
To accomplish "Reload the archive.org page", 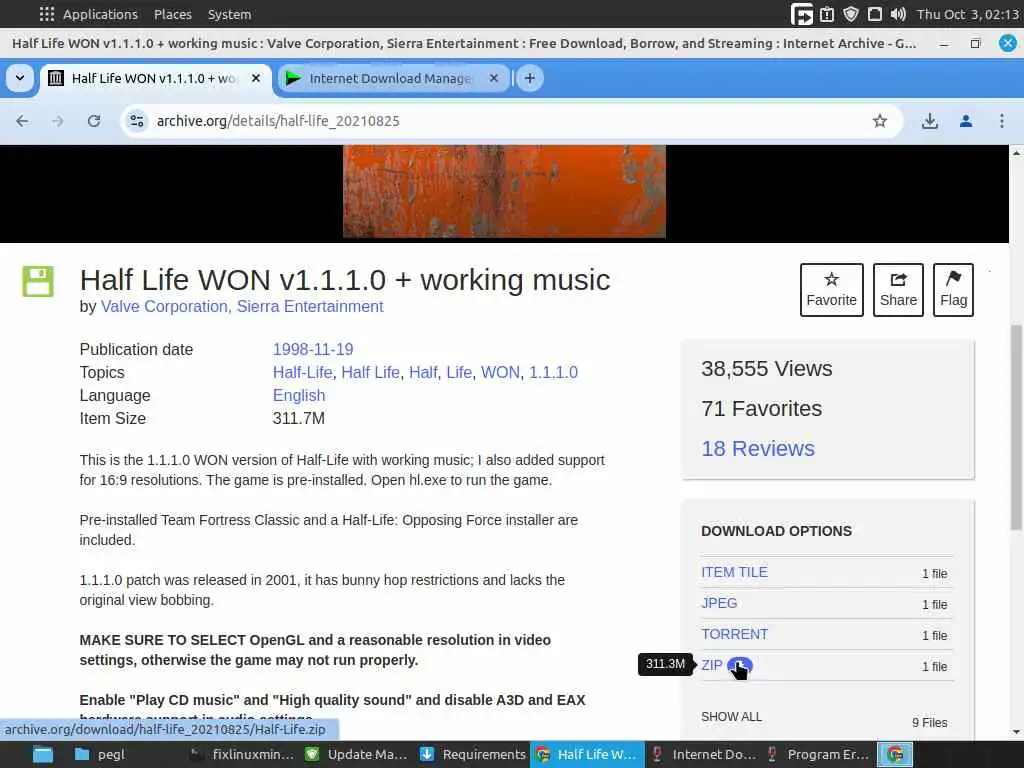I will [x=94, y=121].
